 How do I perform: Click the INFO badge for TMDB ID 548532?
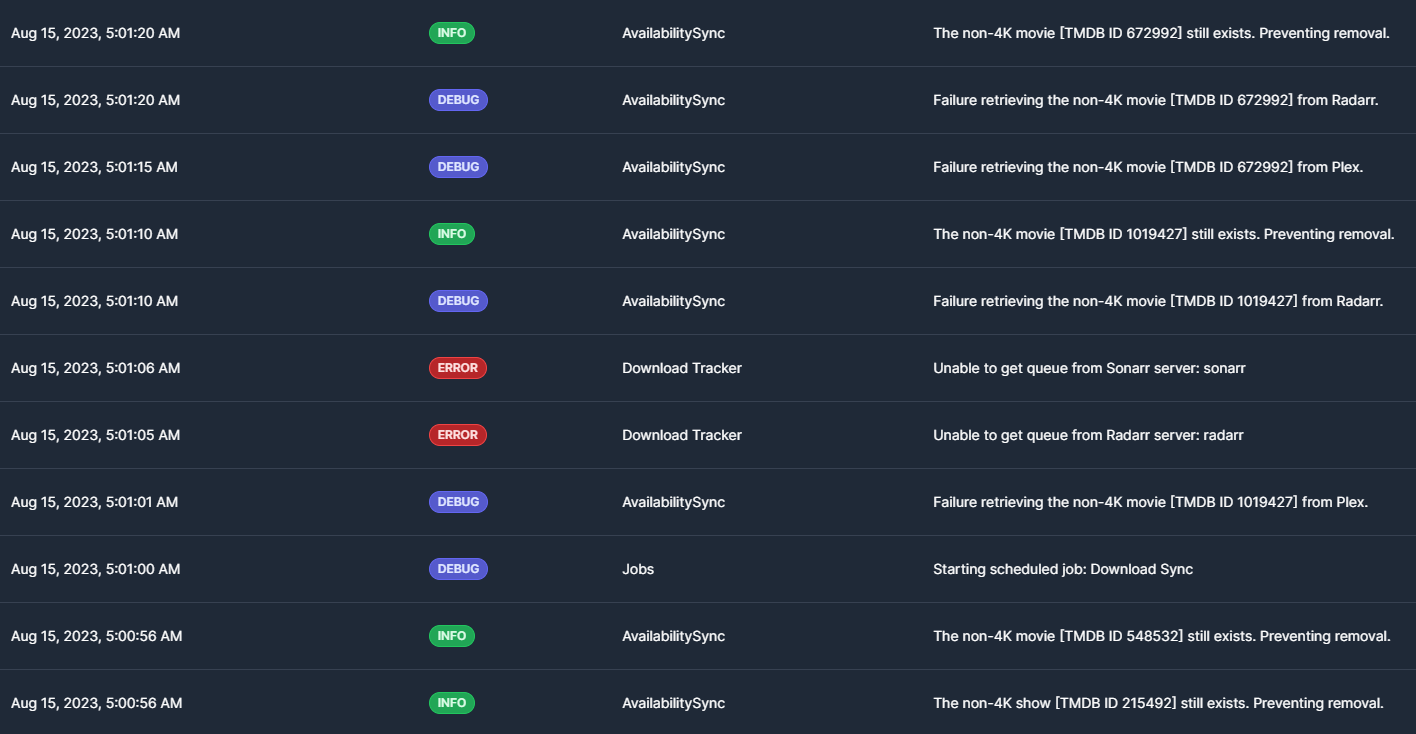(x=452, y=635)
